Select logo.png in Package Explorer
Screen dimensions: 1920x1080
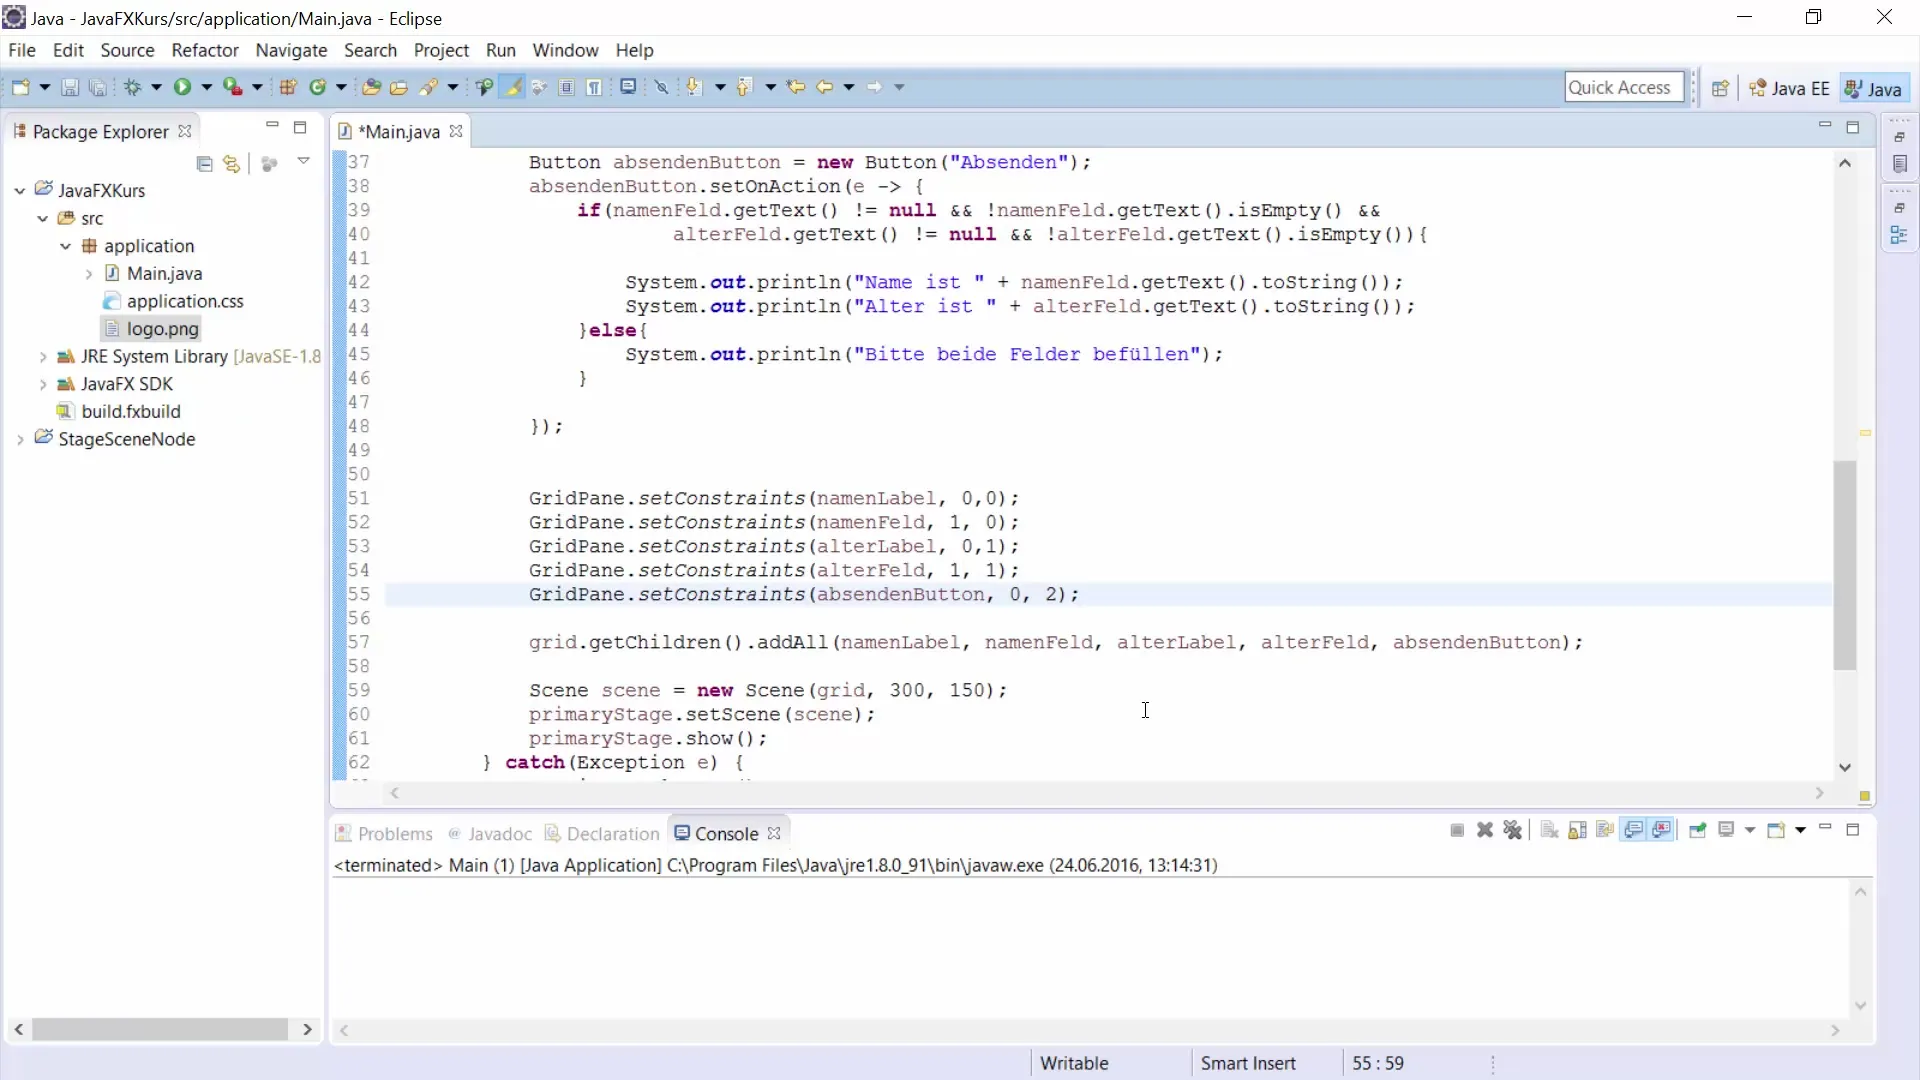152,328
